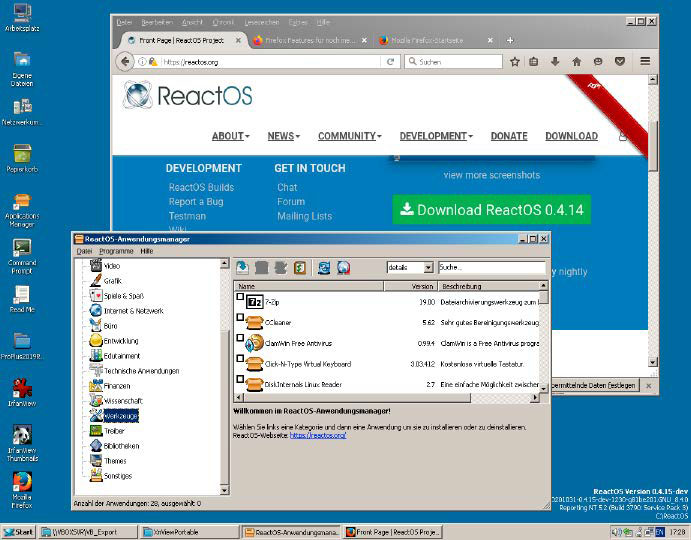Expand NEWS dropdown on ReactOS site

pos(284,136)
